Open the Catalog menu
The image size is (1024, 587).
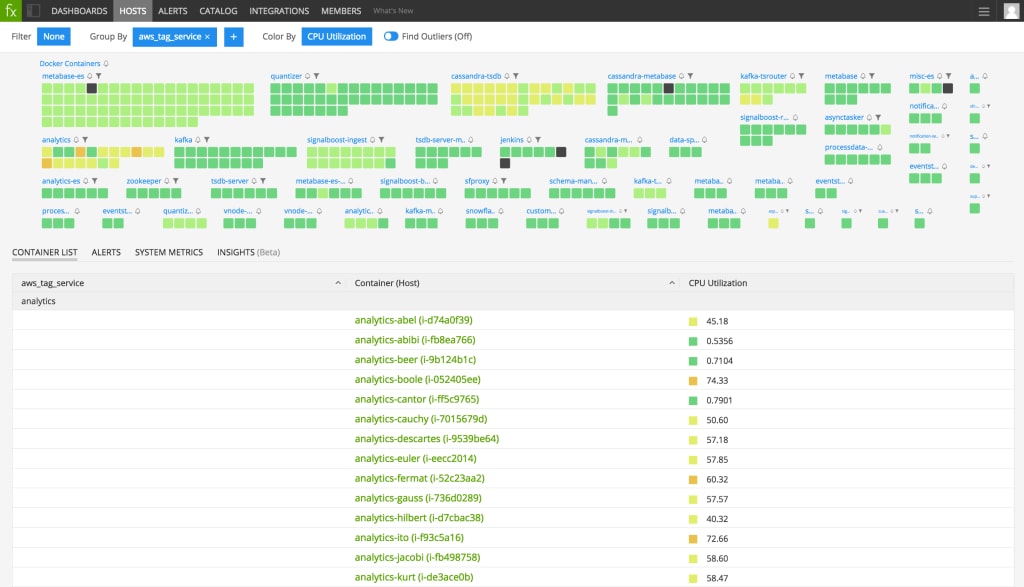(218, 11)
